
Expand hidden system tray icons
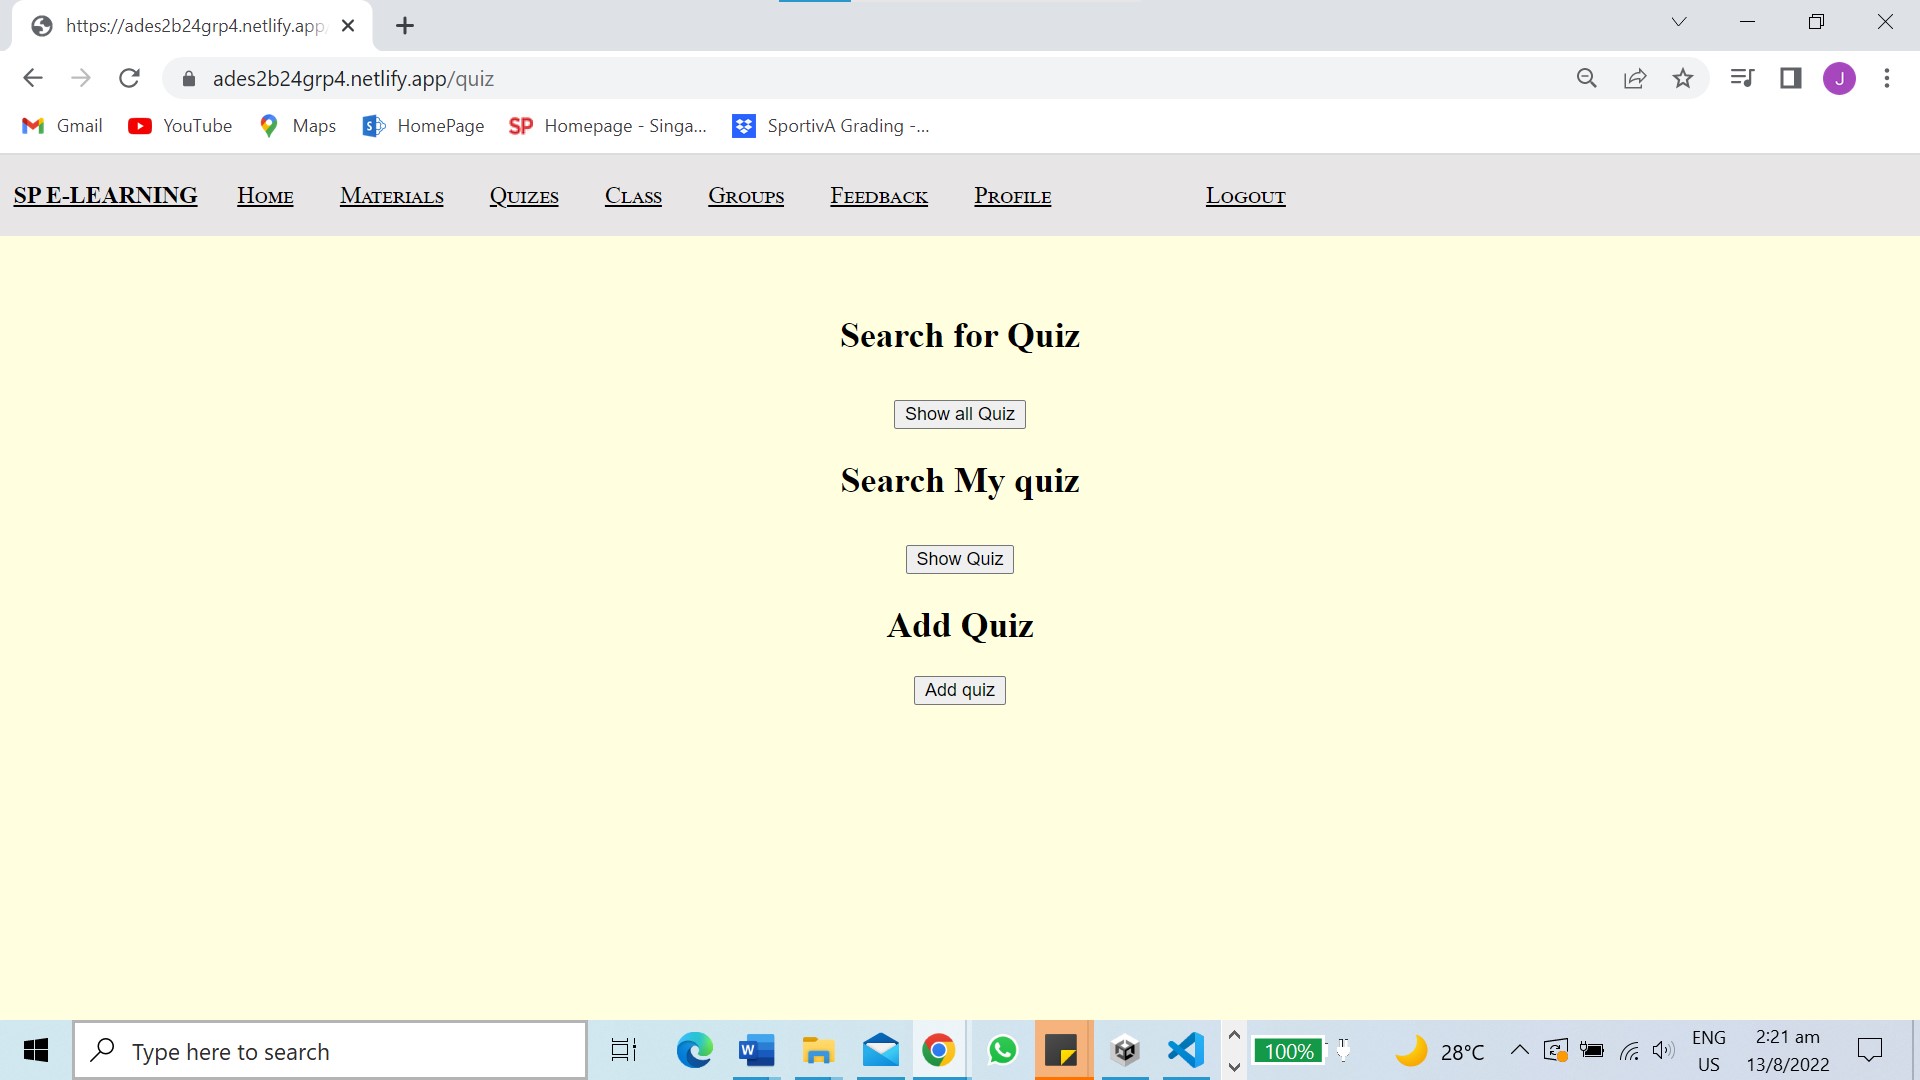pos(1519,1050)
